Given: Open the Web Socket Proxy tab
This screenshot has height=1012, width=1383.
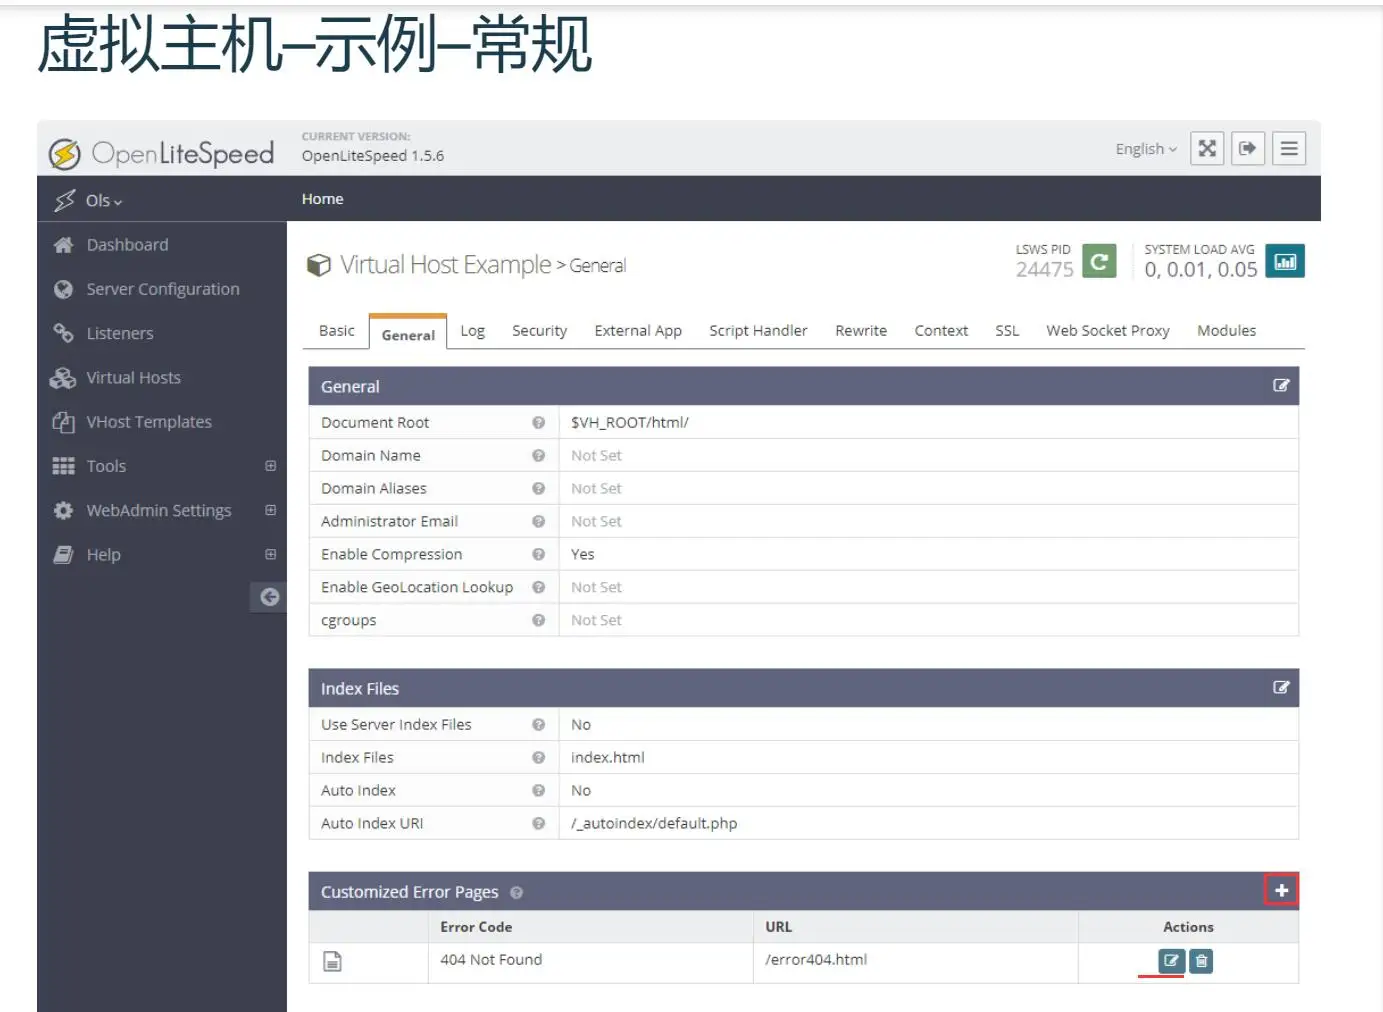Looking at the screenshot, I should (1108, 331).
